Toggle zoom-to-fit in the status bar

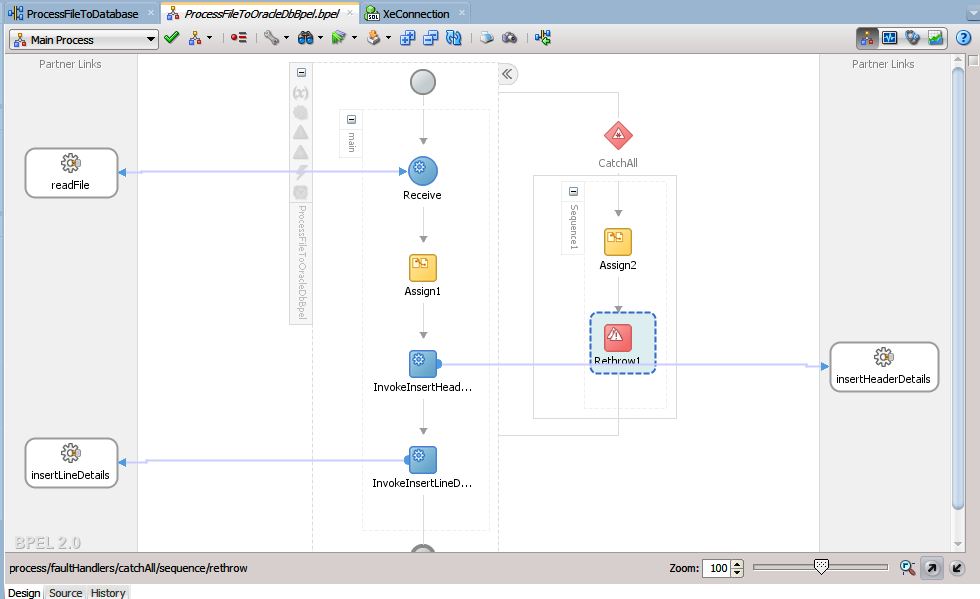coord(908,568)
